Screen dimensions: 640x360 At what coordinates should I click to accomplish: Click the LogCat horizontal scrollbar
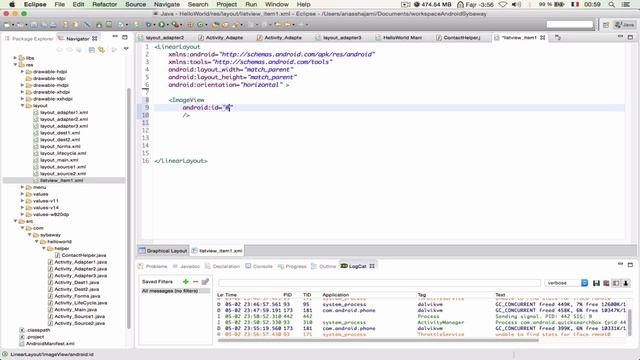(378, 340)
